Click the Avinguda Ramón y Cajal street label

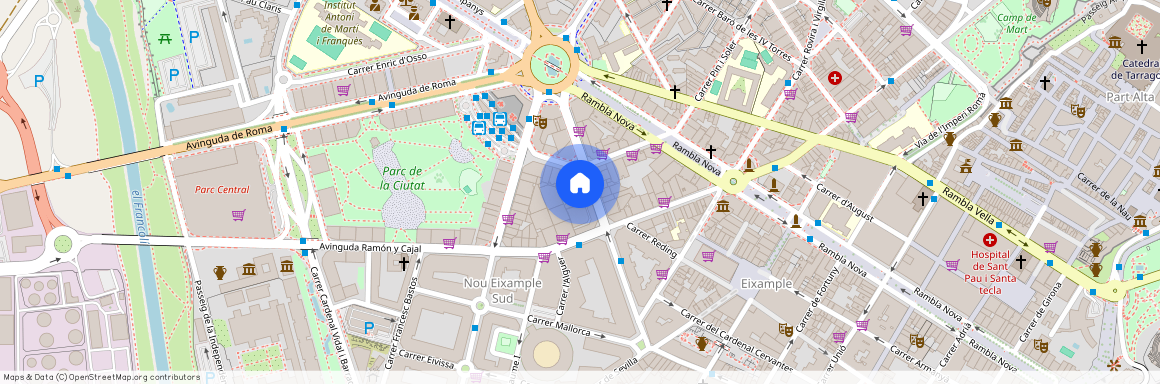370,248
